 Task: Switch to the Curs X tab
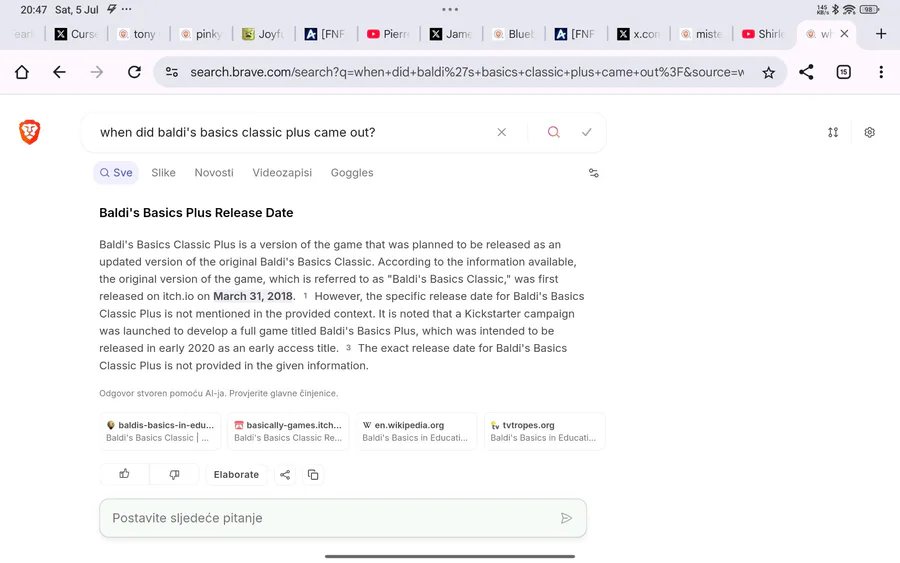(76, 34)
